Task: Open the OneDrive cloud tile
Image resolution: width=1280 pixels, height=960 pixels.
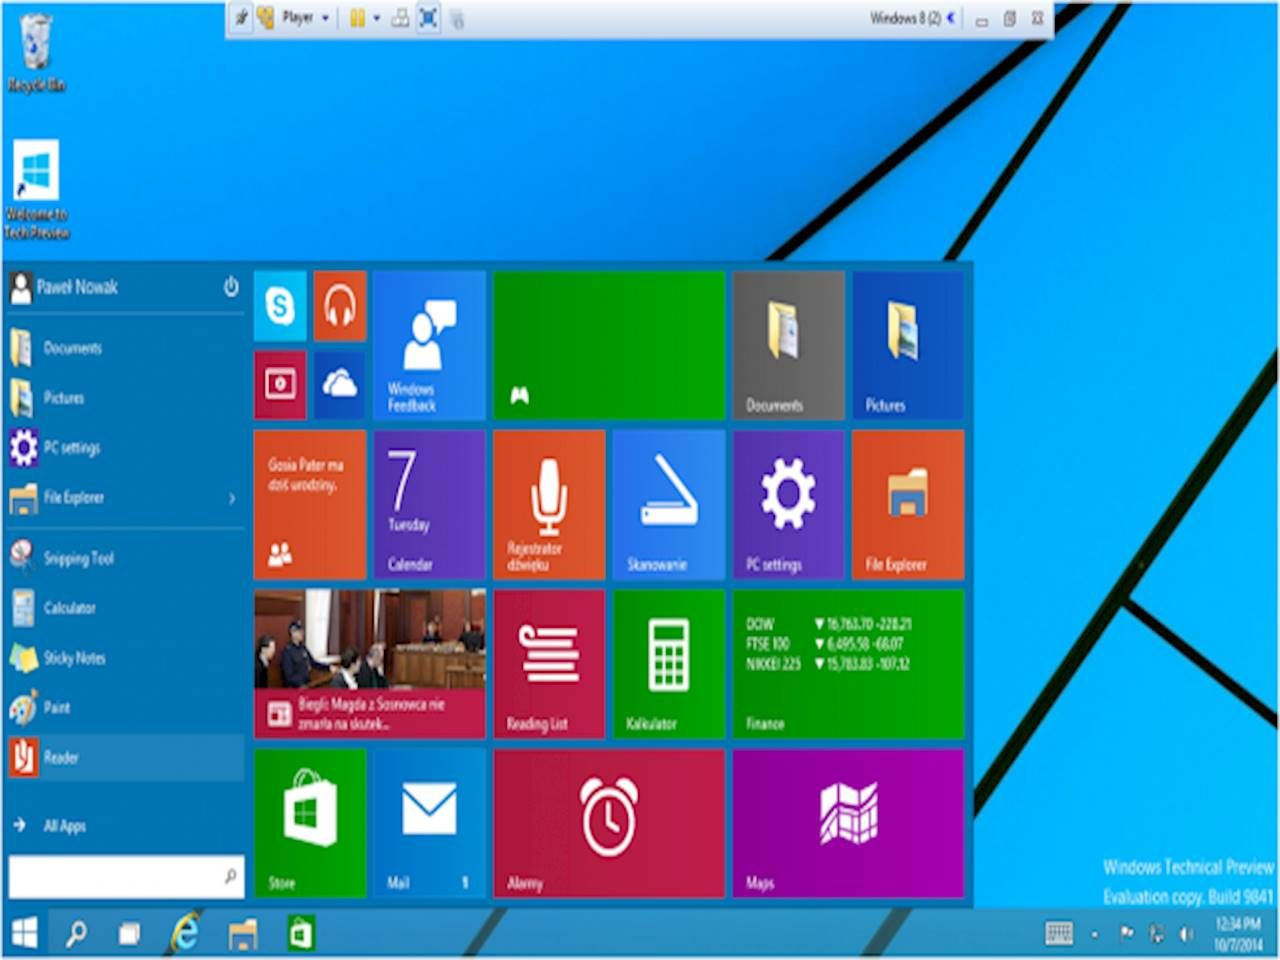Action: click(339, 384)
